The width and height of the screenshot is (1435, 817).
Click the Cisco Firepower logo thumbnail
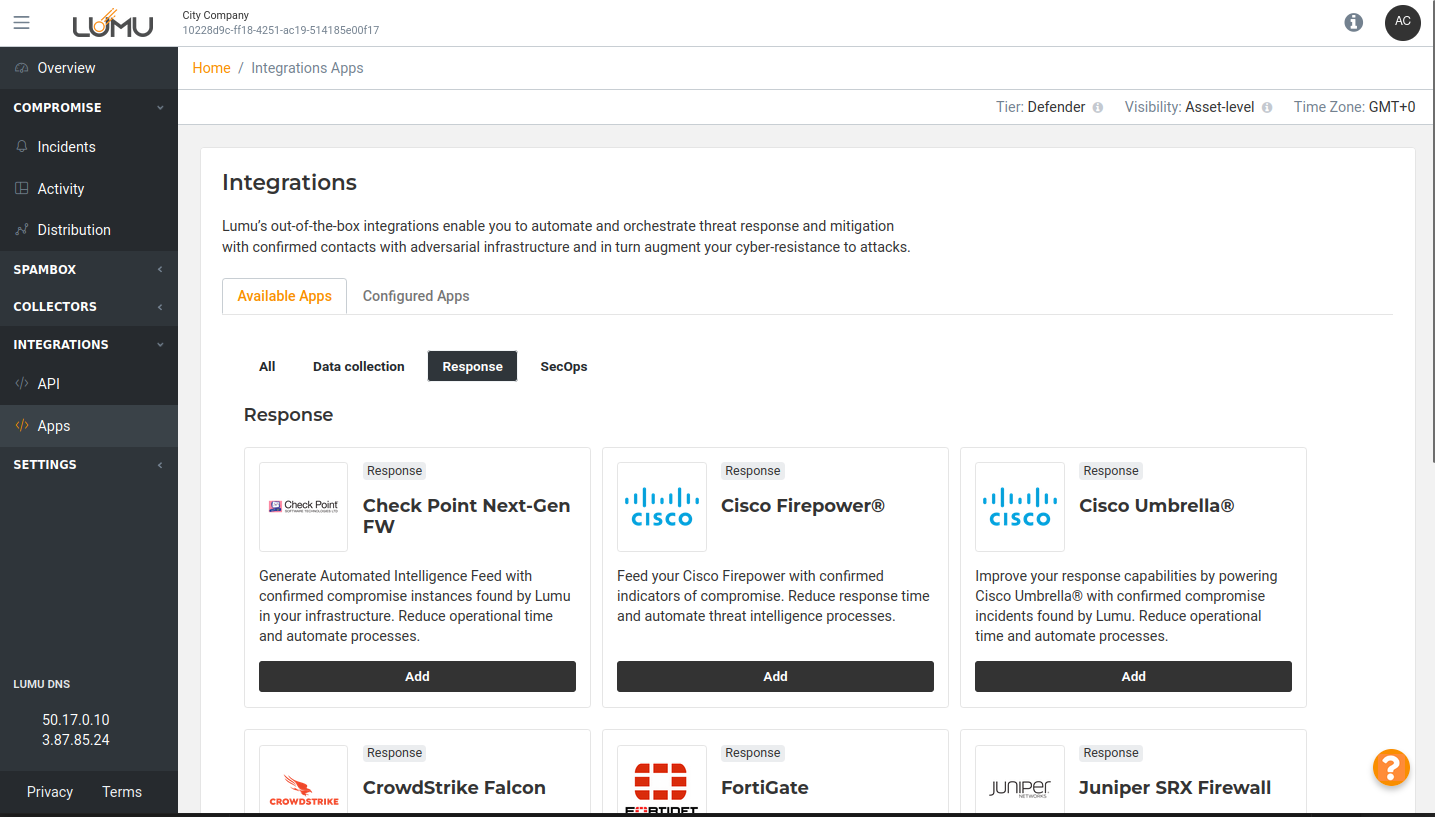click(x=661, y=506)
